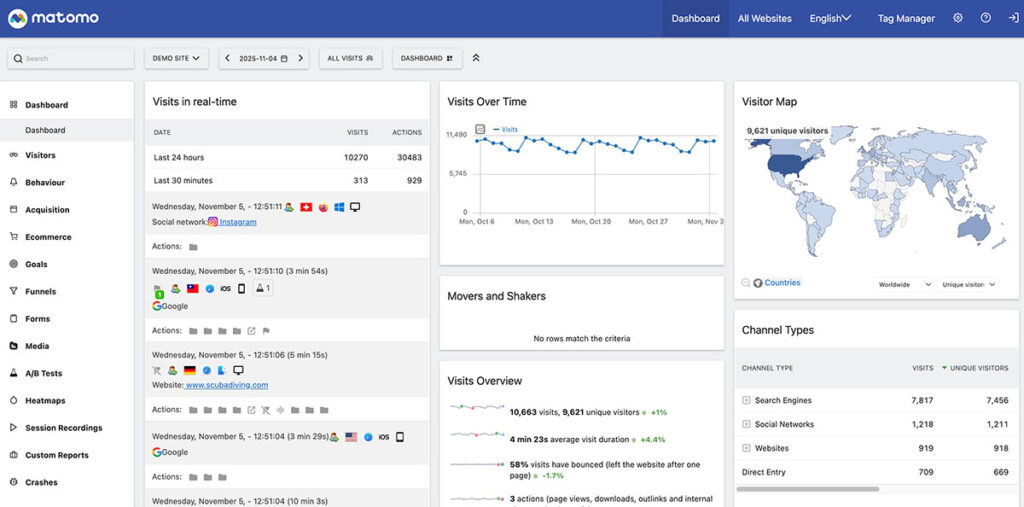Click the average visit duration sparkline
Viewport: 1024px width, 507px height.
click(477, 434)
